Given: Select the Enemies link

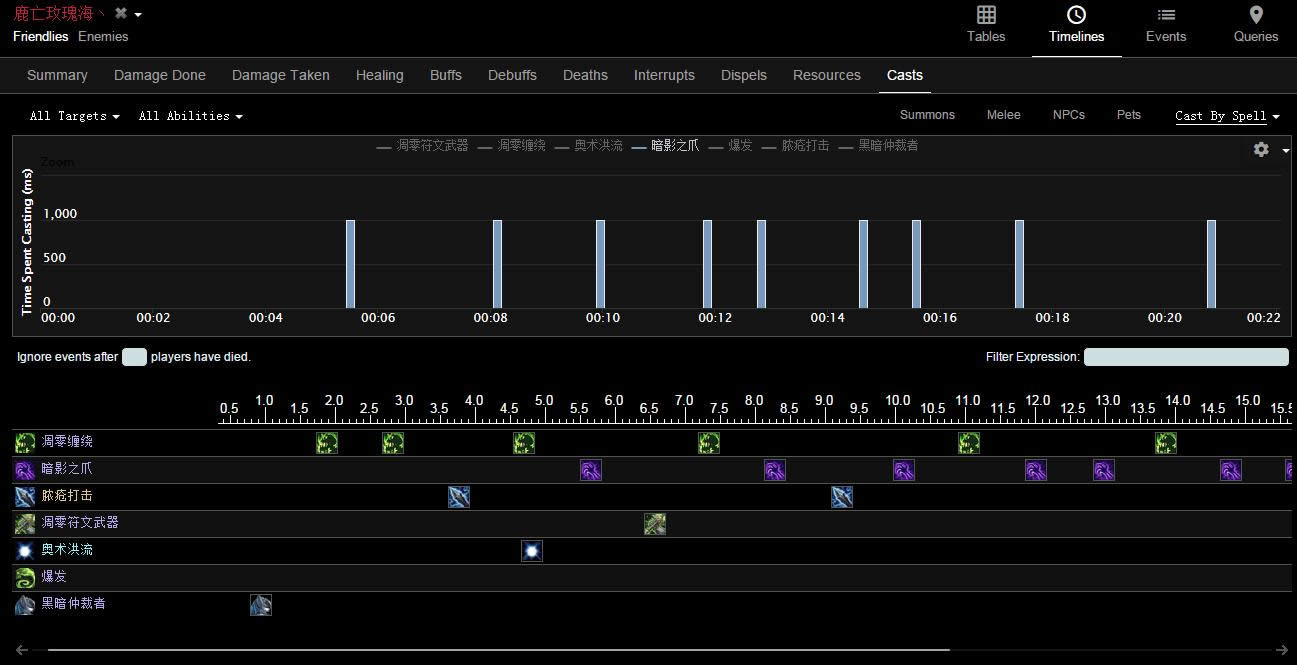Looking at the screenshot, I should pyautogui.click(x=103, y=37).
